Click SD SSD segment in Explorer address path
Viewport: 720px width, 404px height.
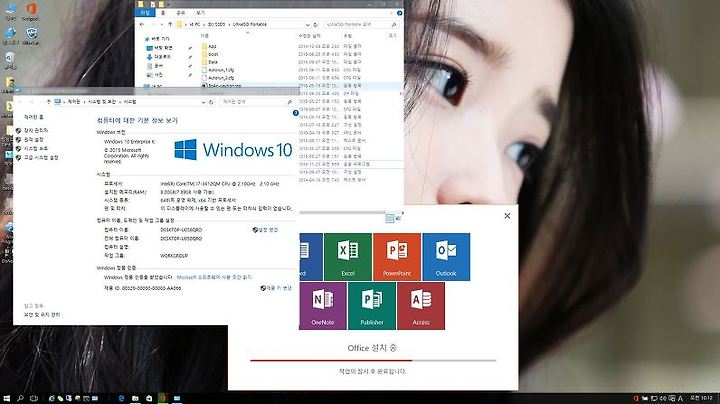[216, 24]
